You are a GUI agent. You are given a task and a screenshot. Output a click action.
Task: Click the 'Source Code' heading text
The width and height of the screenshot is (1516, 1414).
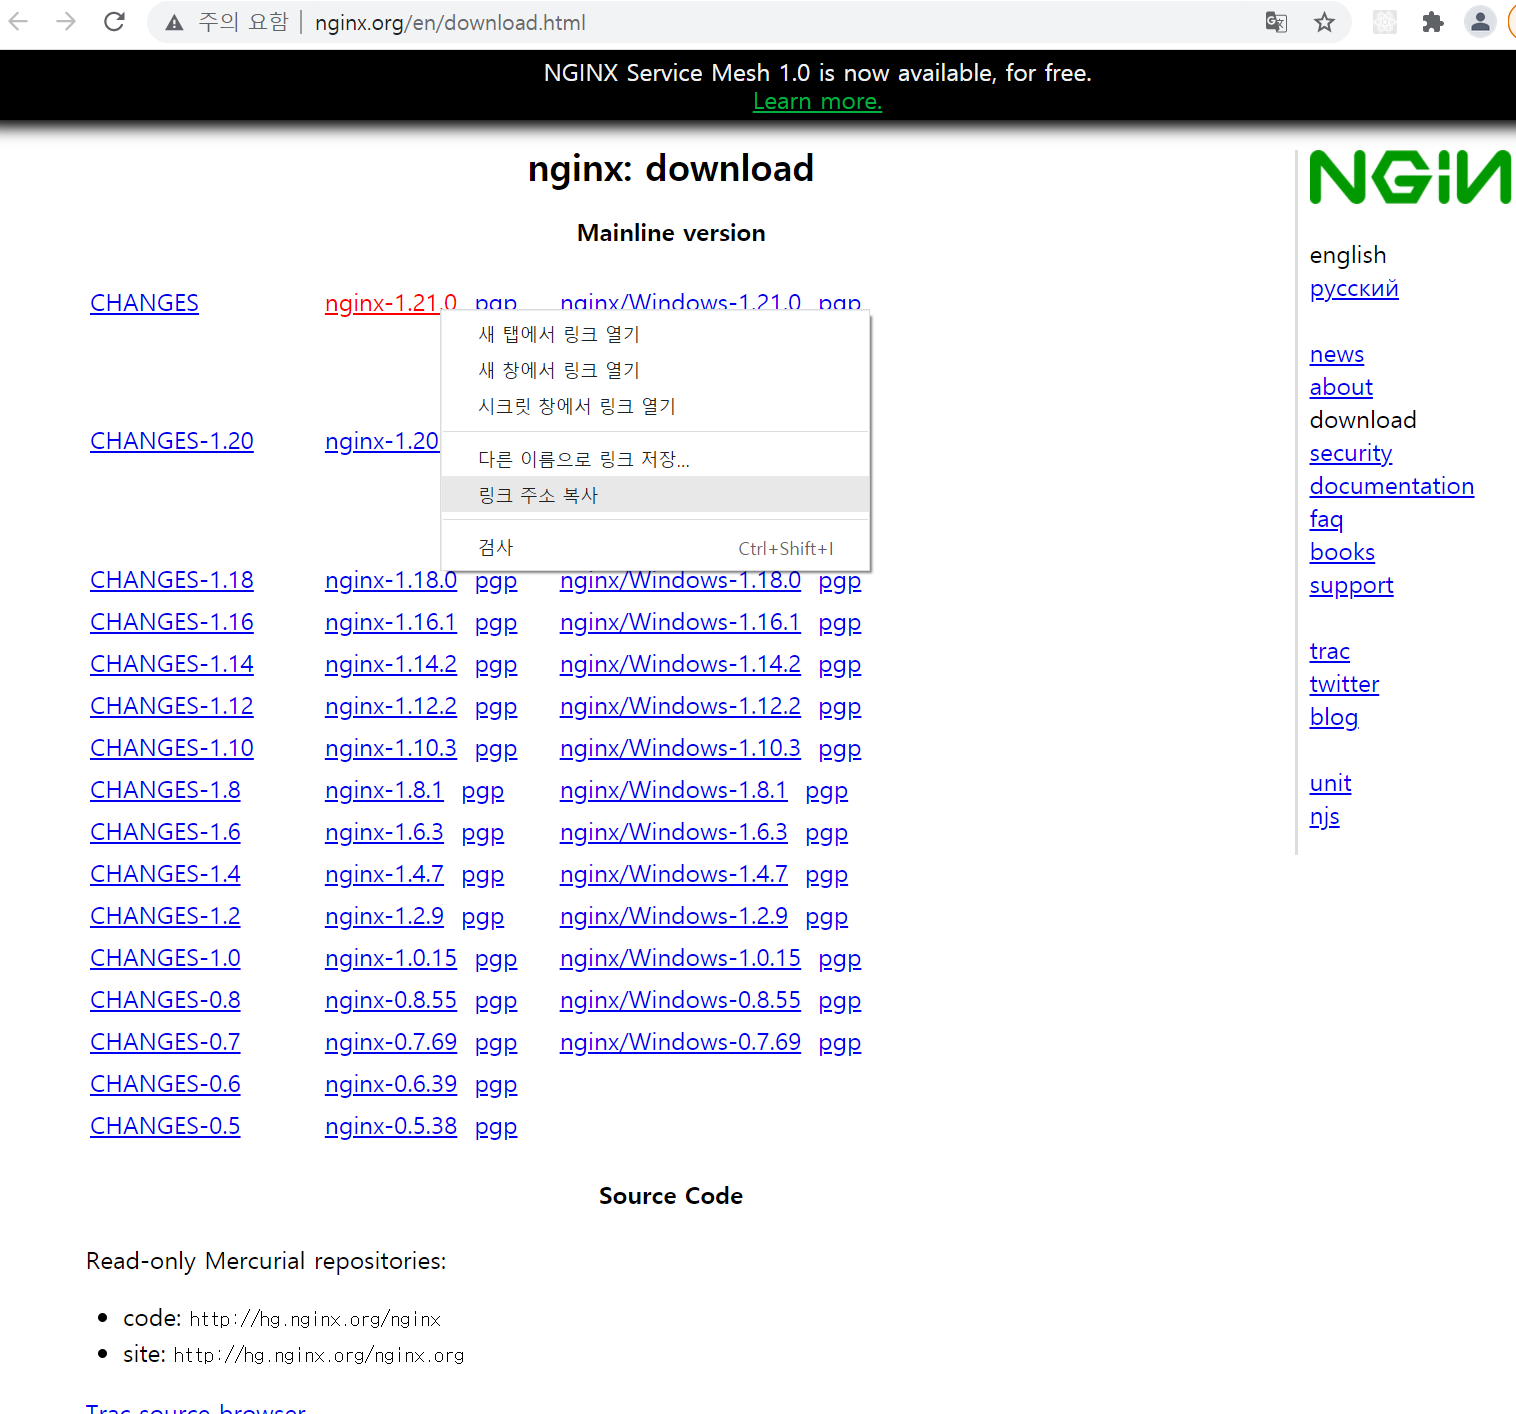(x=671, y=1196)
